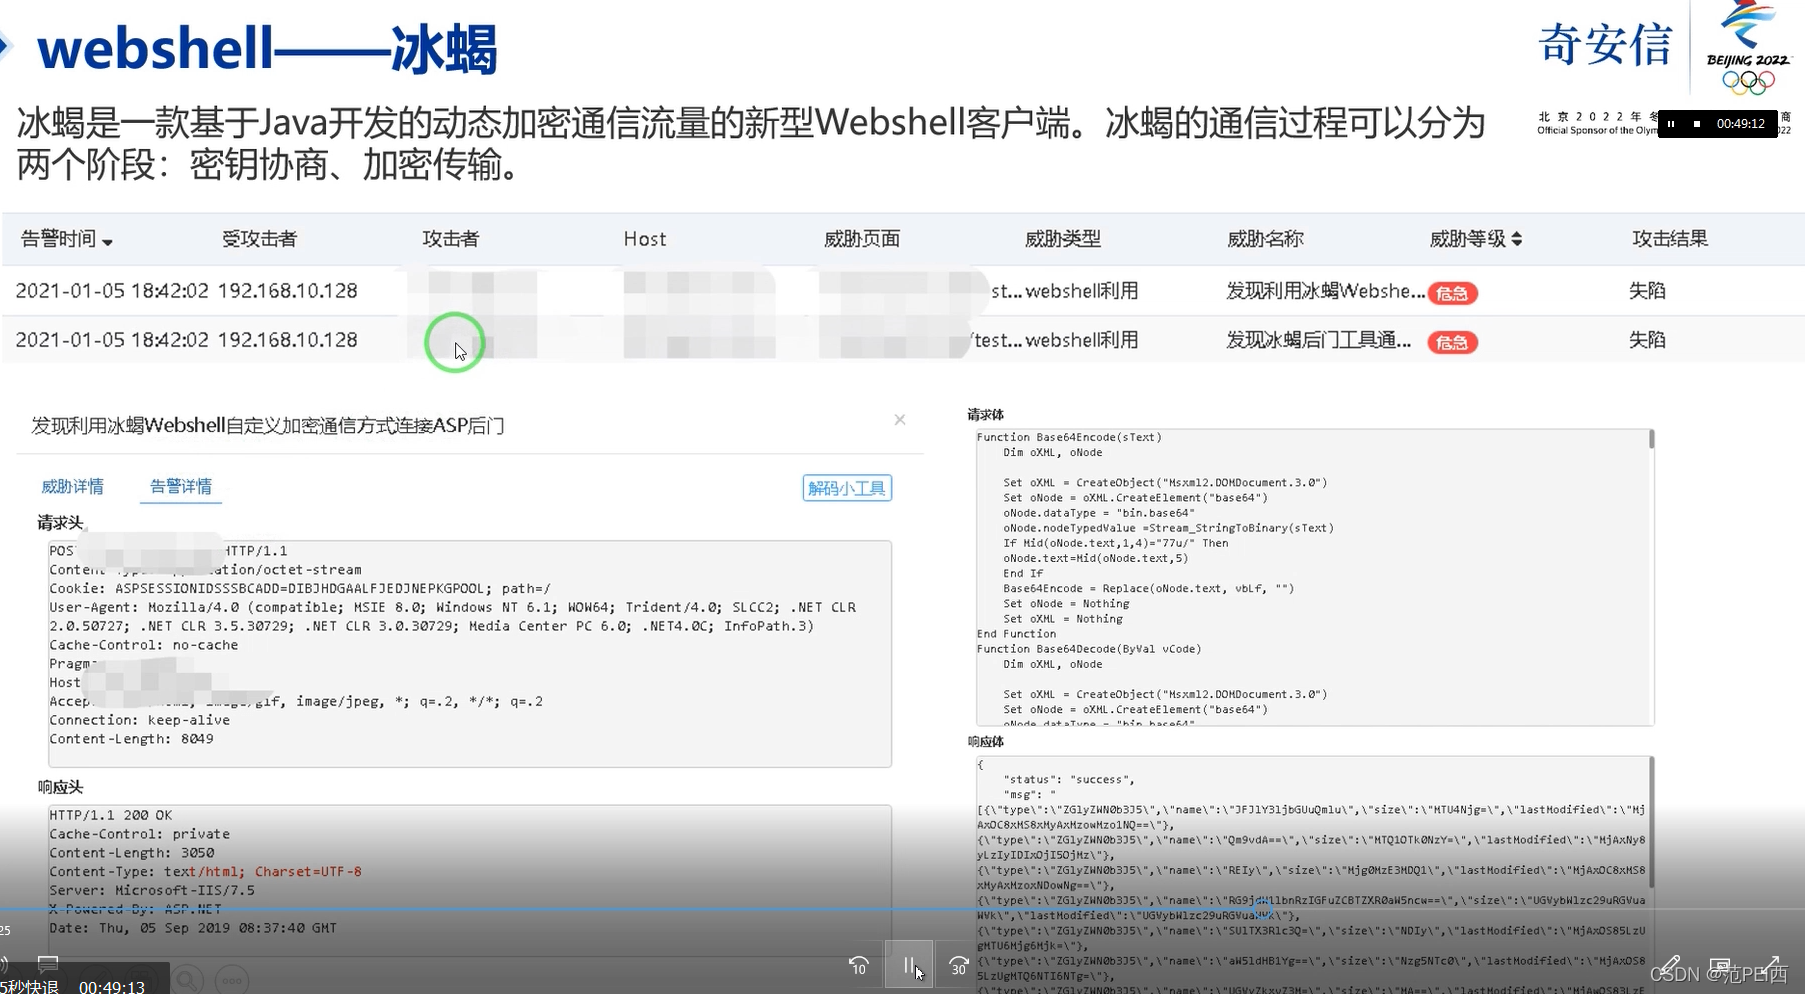Rewind 10 seconds in the video player
Viewport: 1805px width, 994px height.
[x=859, y=966]
